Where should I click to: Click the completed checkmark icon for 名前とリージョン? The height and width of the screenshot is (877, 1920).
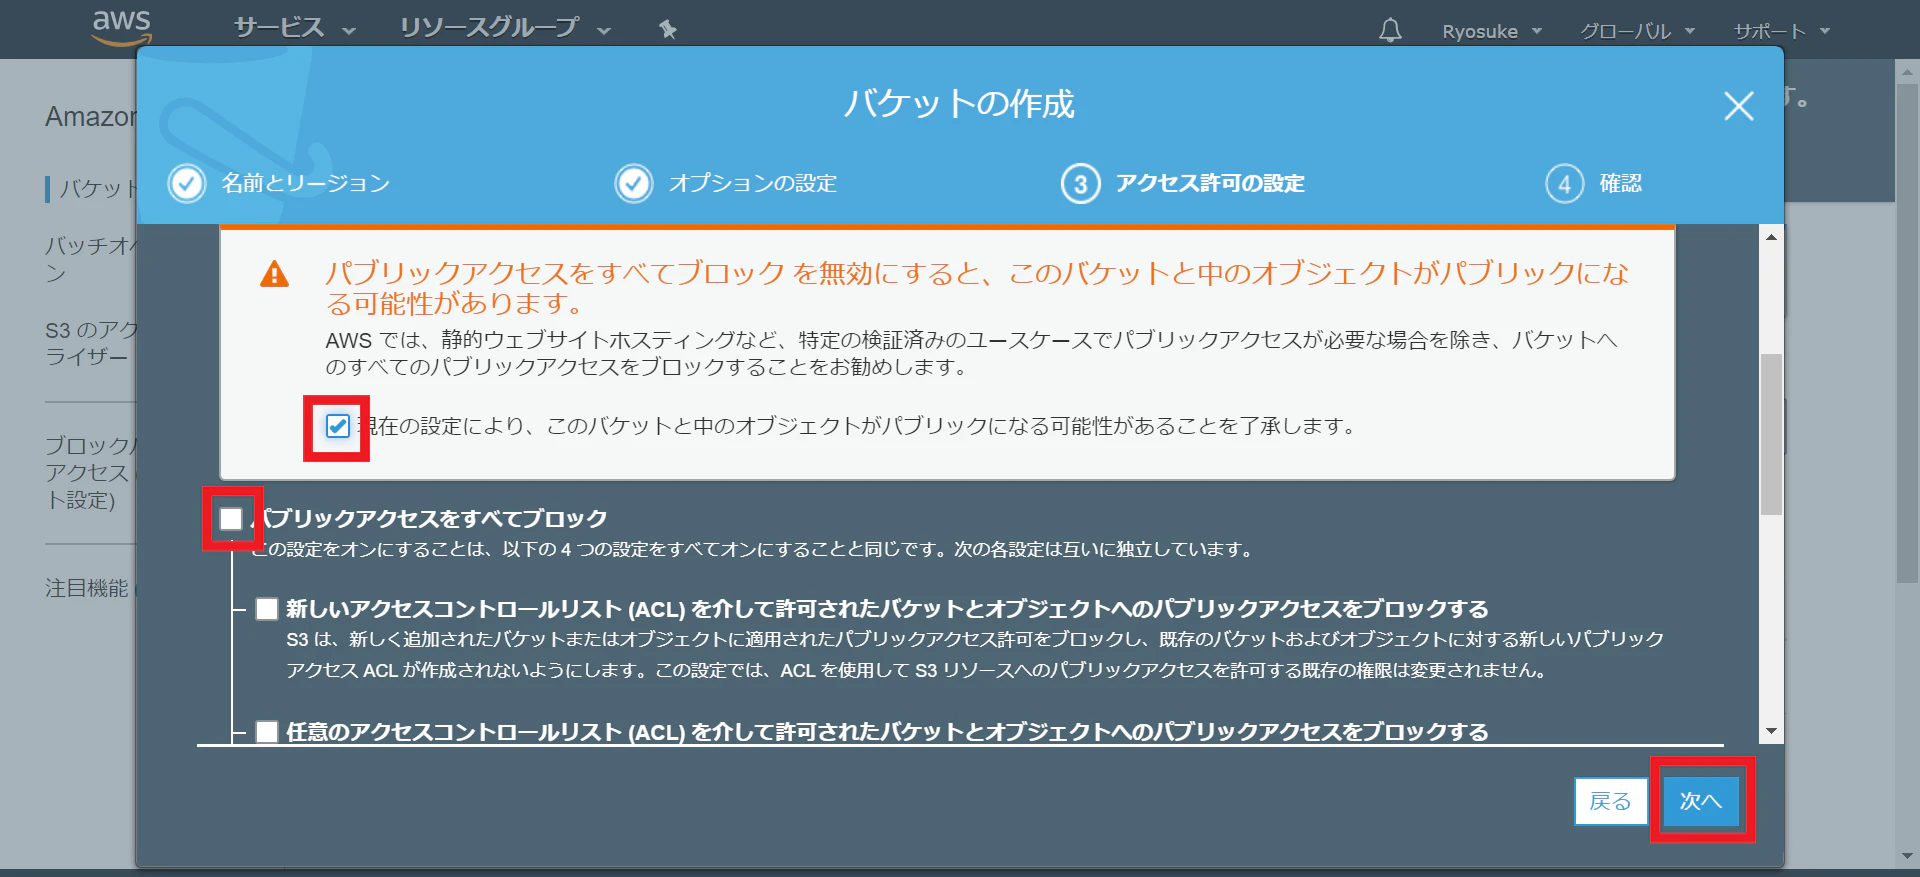point(187,184)
